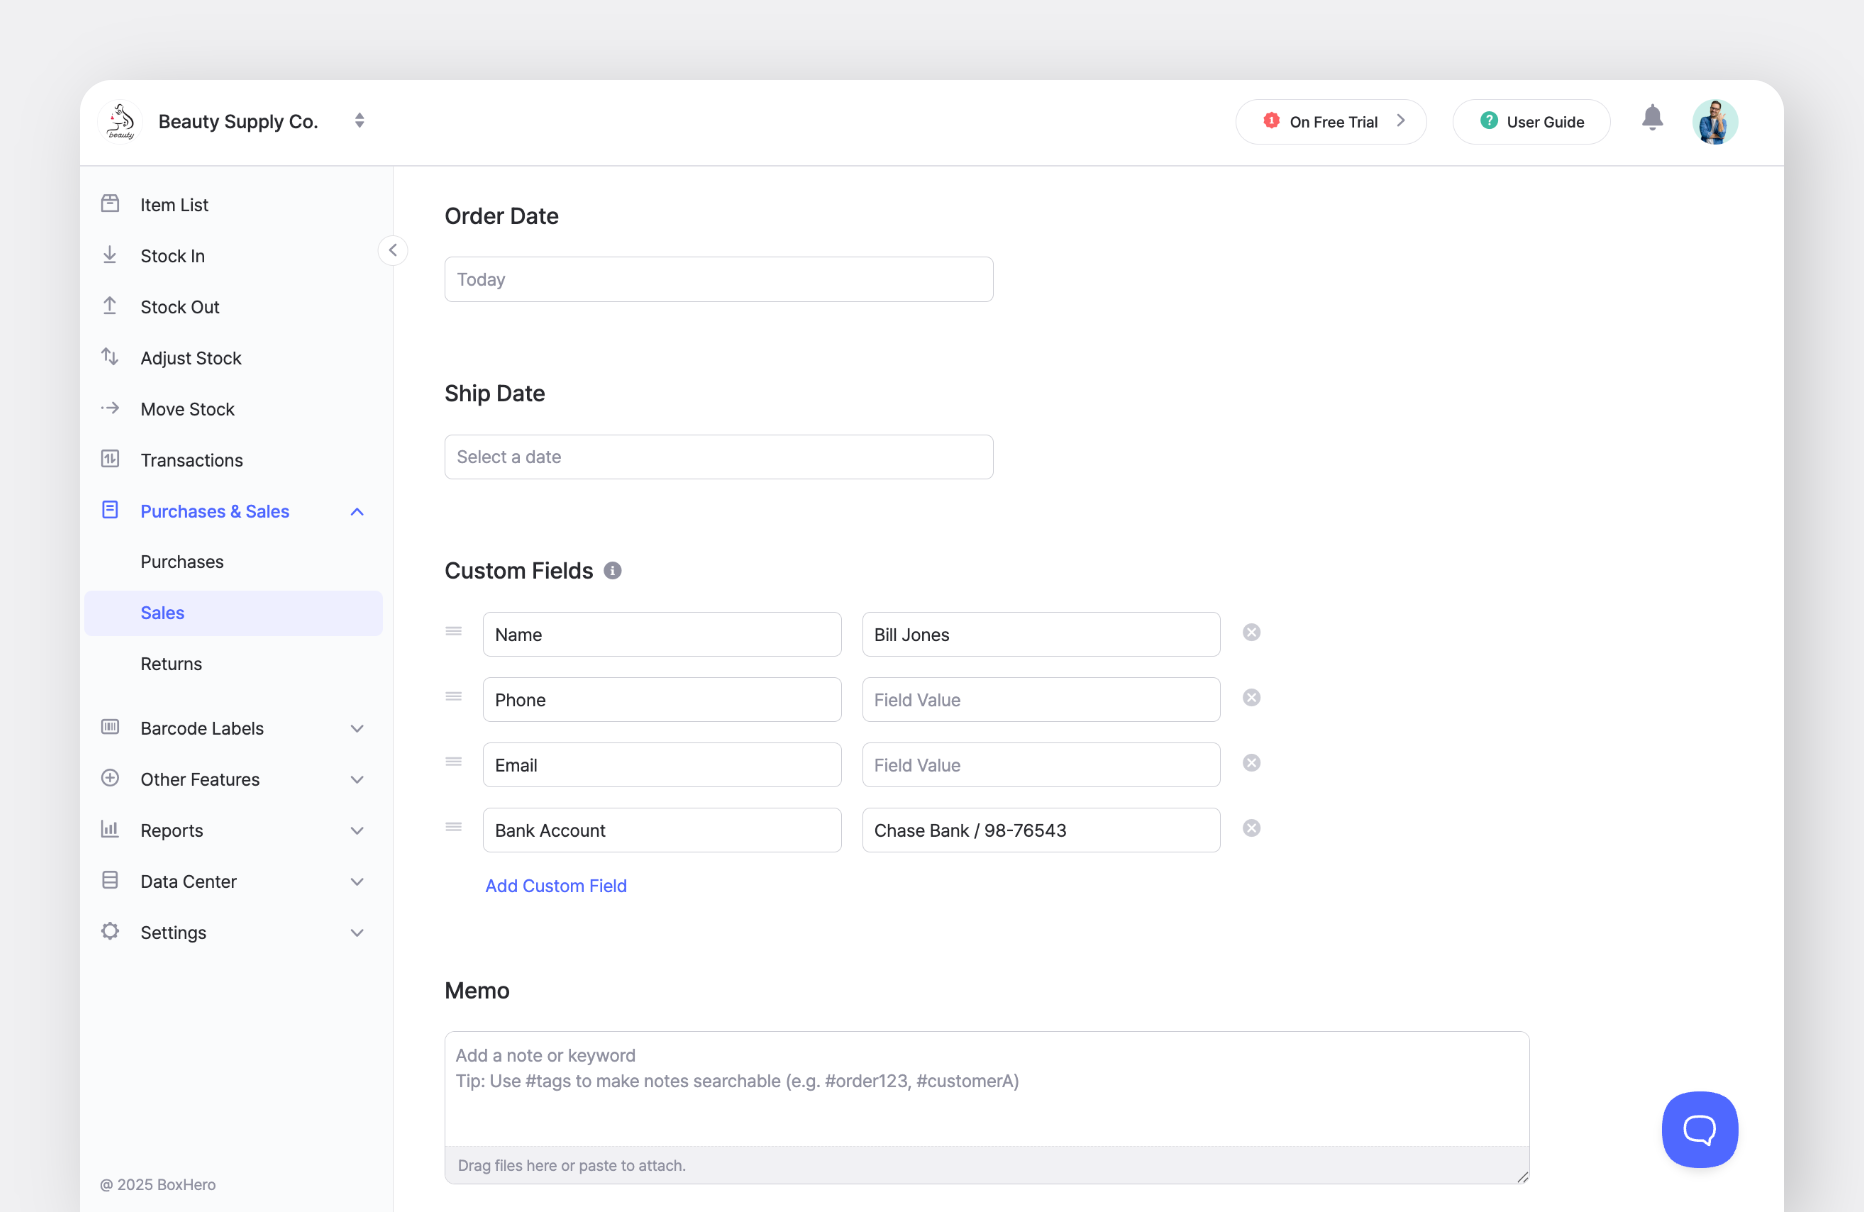The width and height of the screenshot is (1864, 1212).
Task: Open the Ship Date picker field
Action: (x=718, y=457)
